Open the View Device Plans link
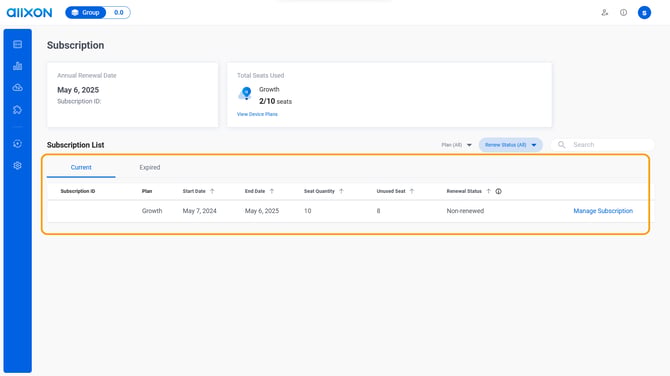670x376 pixels. point(257,114)
